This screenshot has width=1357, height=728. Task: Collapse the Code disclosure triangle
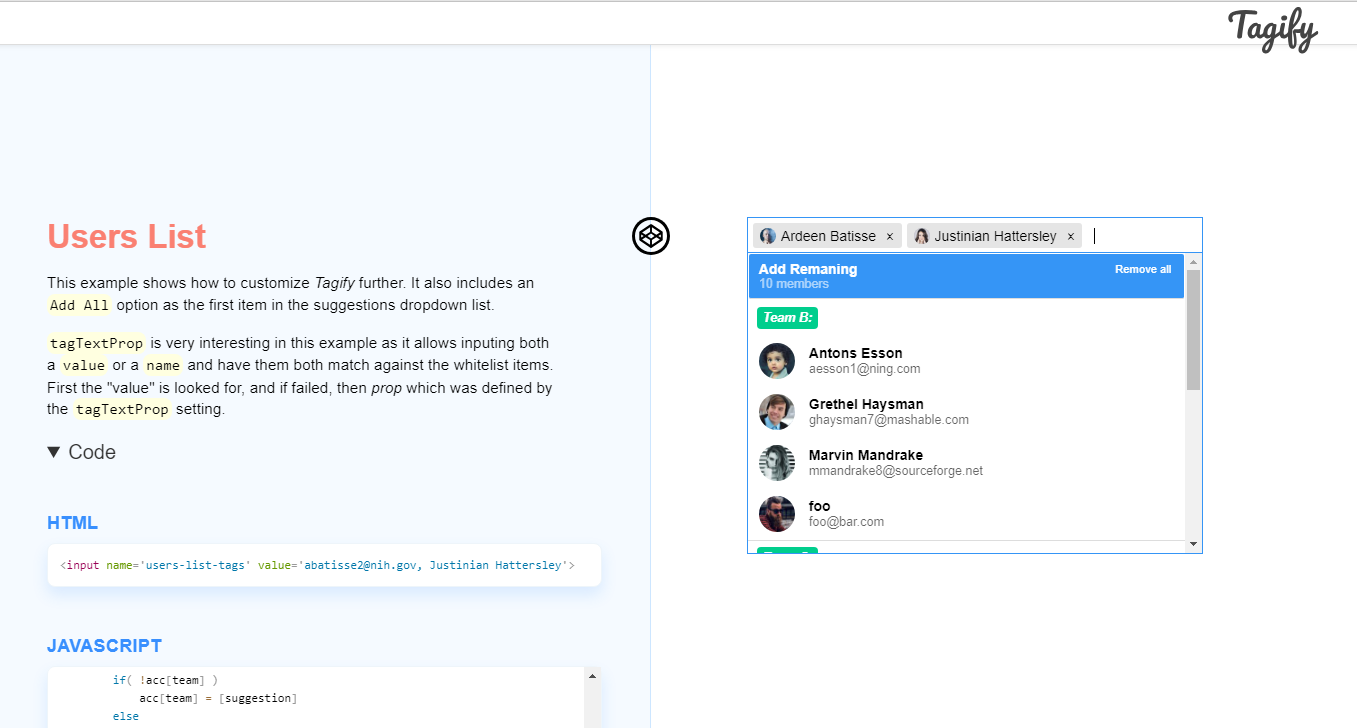click(54, 452)
